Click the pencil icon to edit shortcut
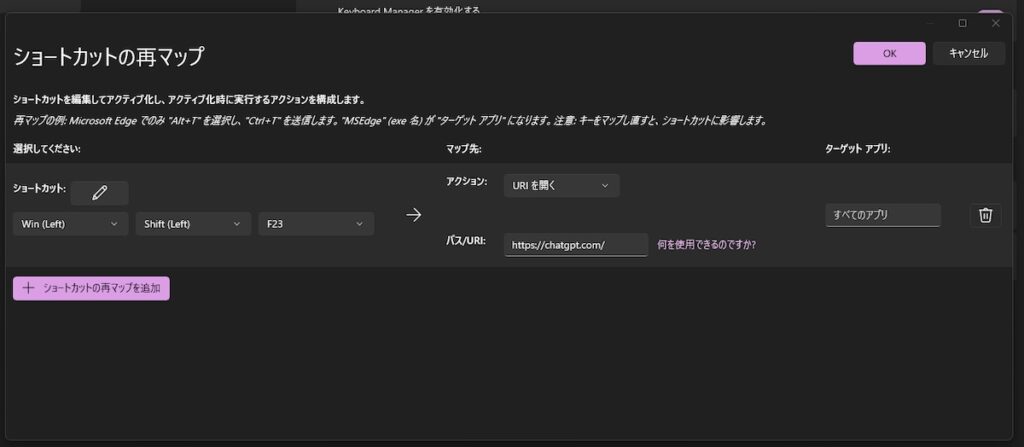 99,192
